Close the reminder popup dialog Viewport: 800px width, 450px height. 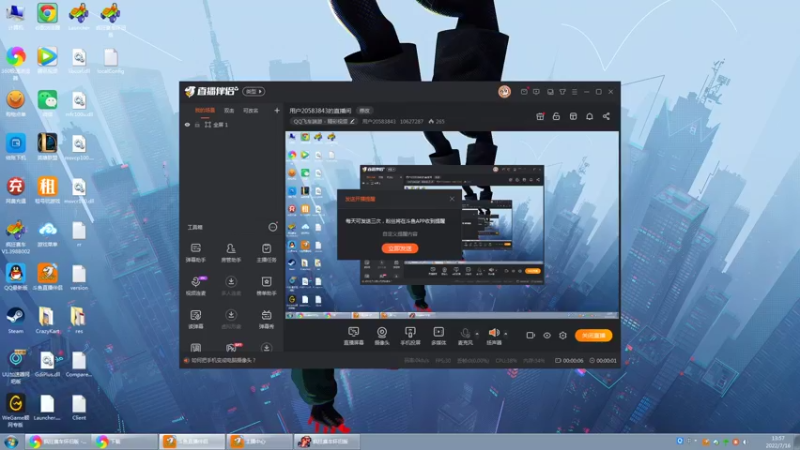[452, 199]
